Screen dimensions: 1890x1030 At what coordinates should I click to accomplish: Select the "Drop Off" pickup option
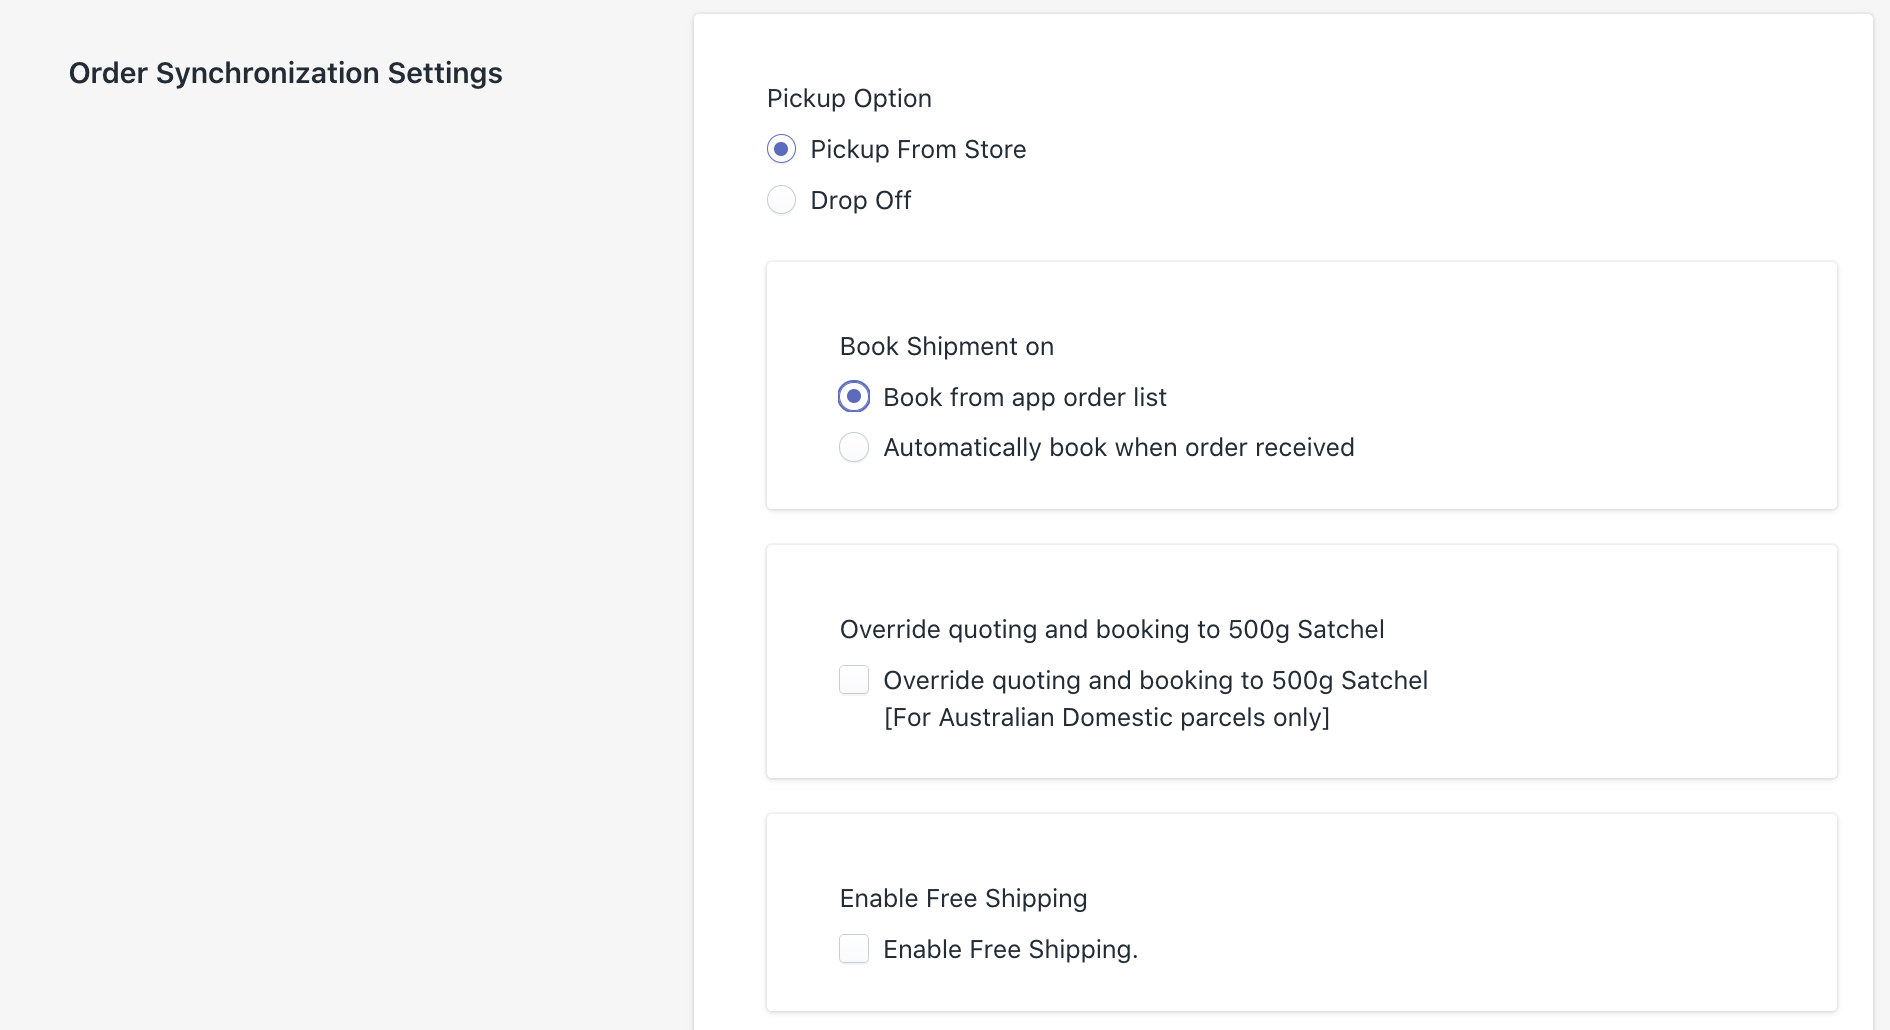coord(781,200)
